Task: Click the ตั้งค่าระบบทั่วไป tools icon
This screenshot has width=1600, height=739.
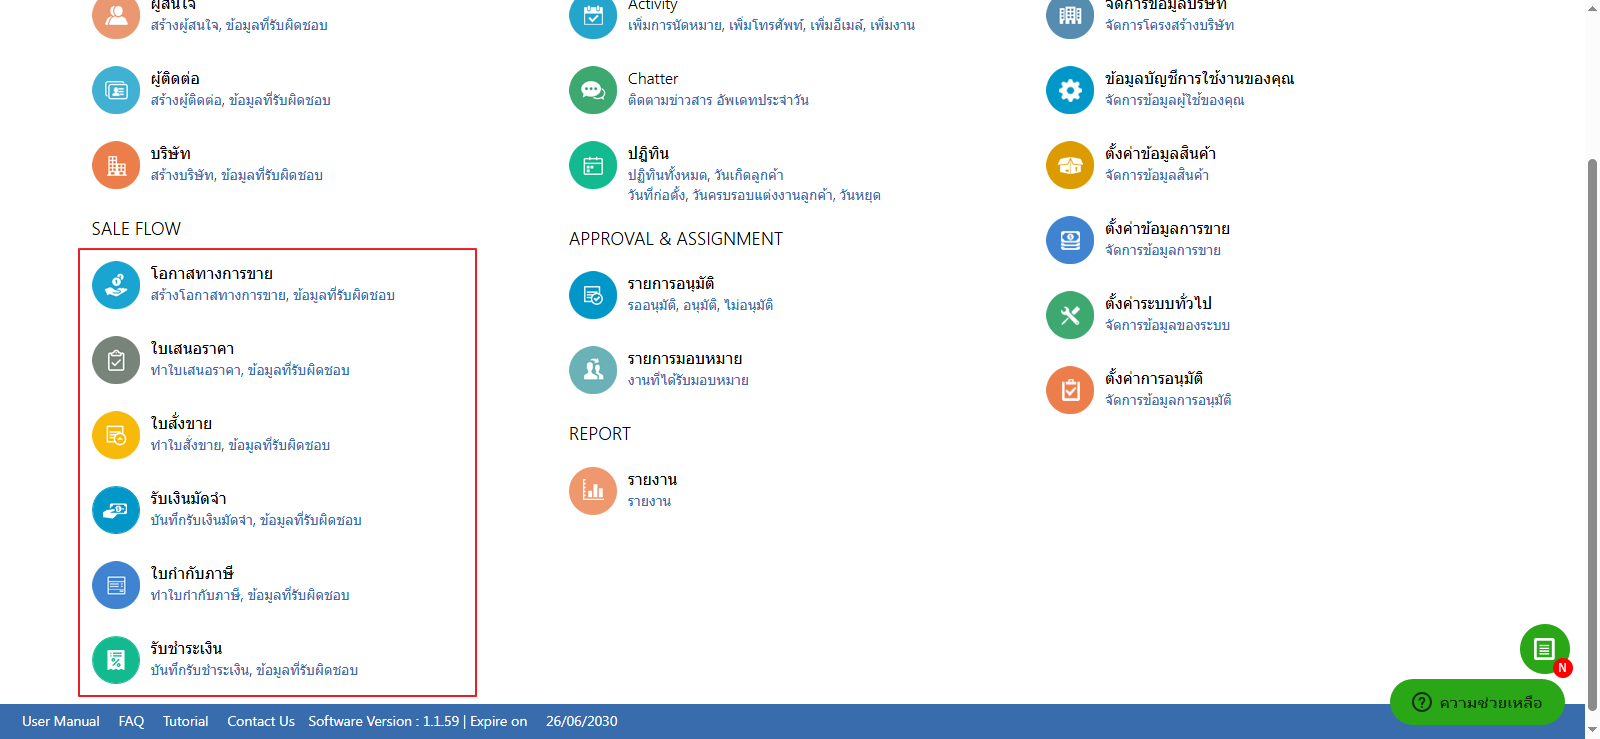Action: pyautogui.click(x=1070, y=315)
